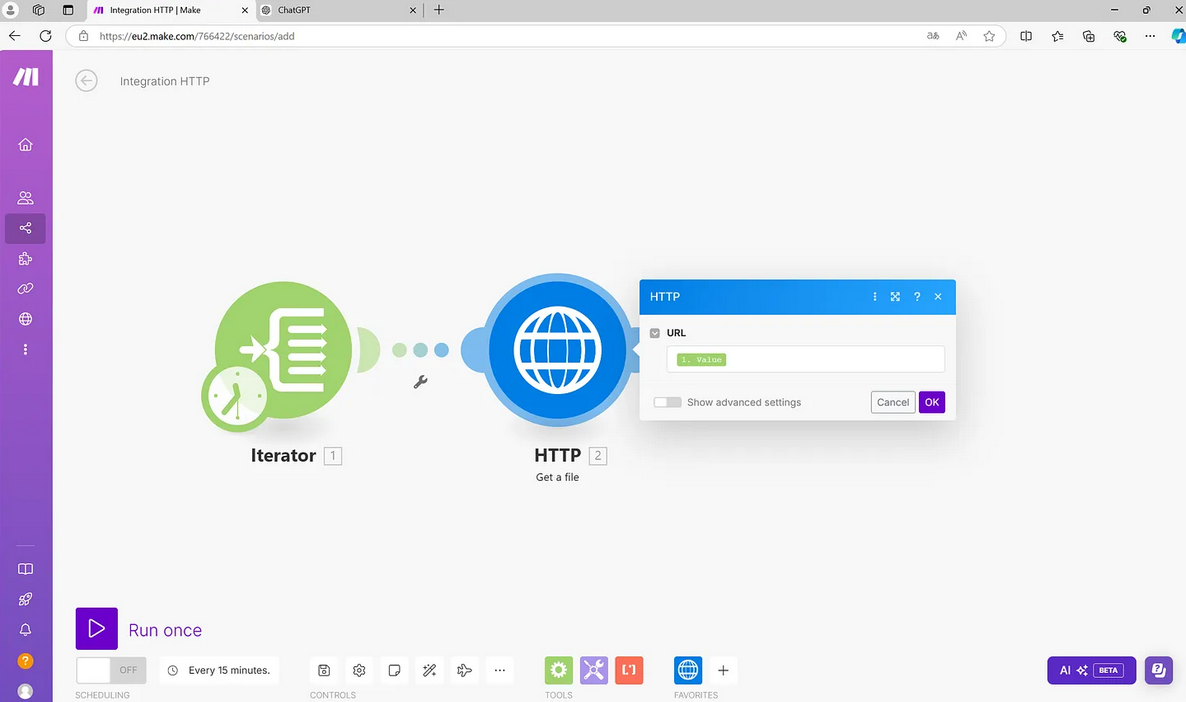Switch to the ChatGPT browser tab

pyautogui.click(x=340, y=11)
